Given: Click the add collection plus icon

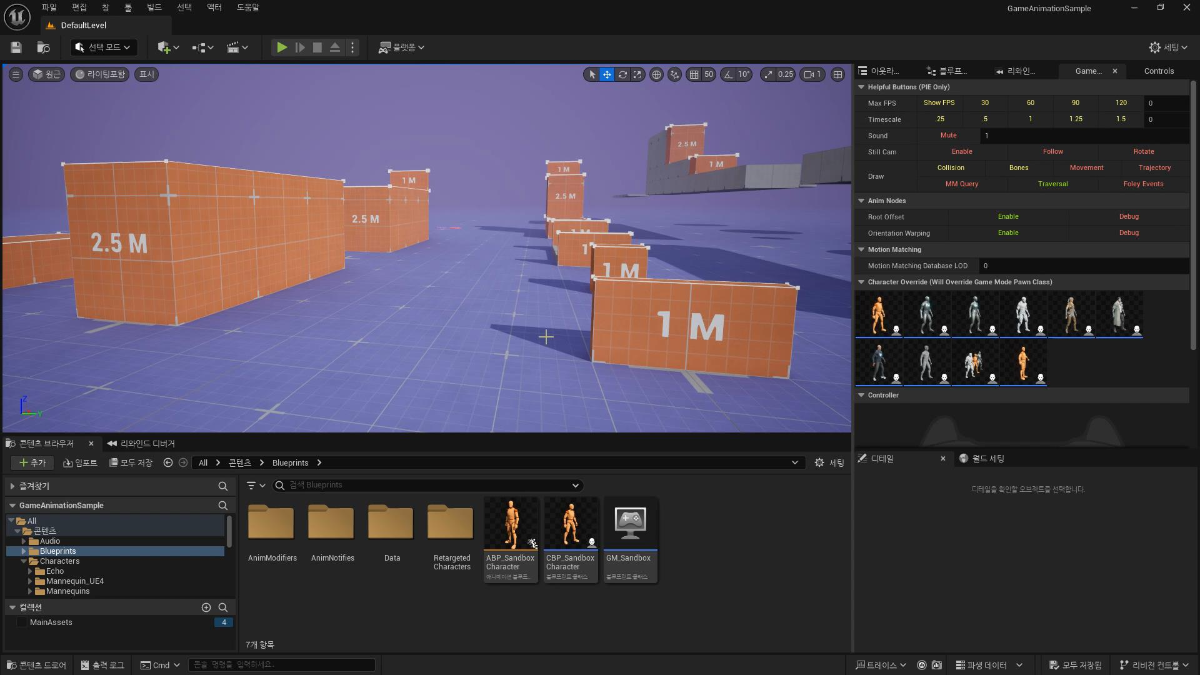Looking at the screenshot, I should [206, 607].
